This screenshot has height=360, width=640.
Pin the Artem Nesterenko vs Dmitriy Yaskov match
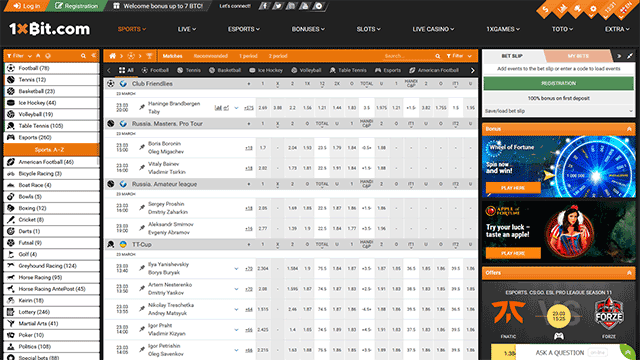tap(142, 289)
